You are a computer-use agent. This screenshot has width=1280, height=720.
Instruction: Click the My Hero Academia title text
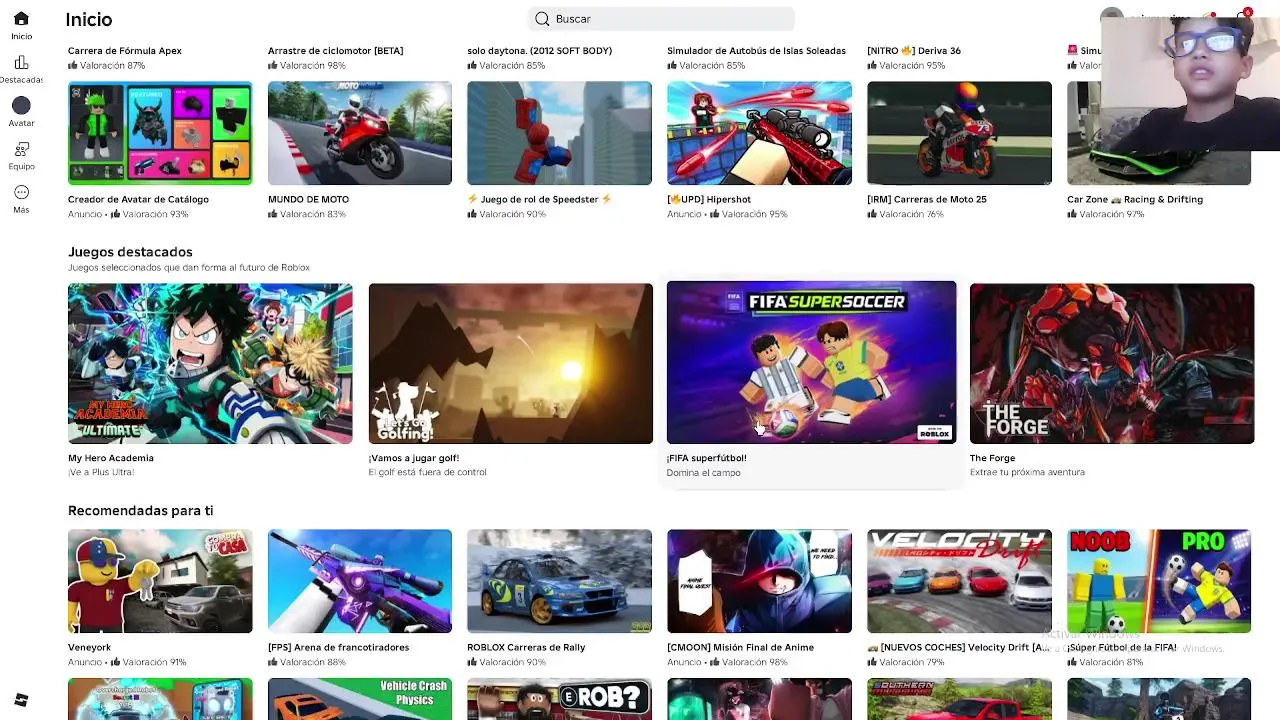tap(111, 458)
